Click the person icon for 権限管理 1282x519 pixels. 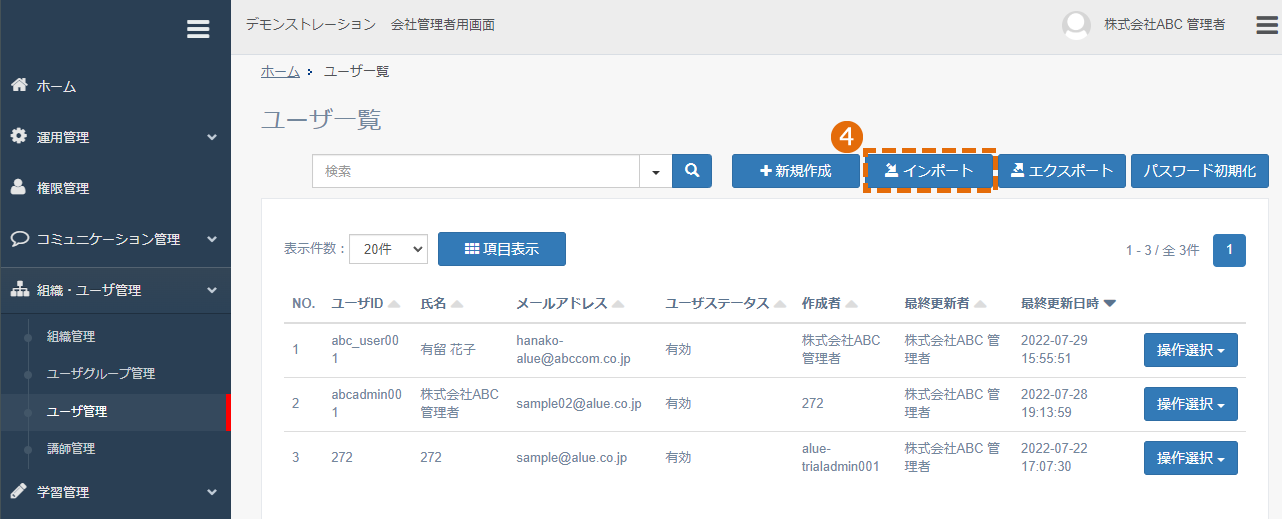coord(19,187)
